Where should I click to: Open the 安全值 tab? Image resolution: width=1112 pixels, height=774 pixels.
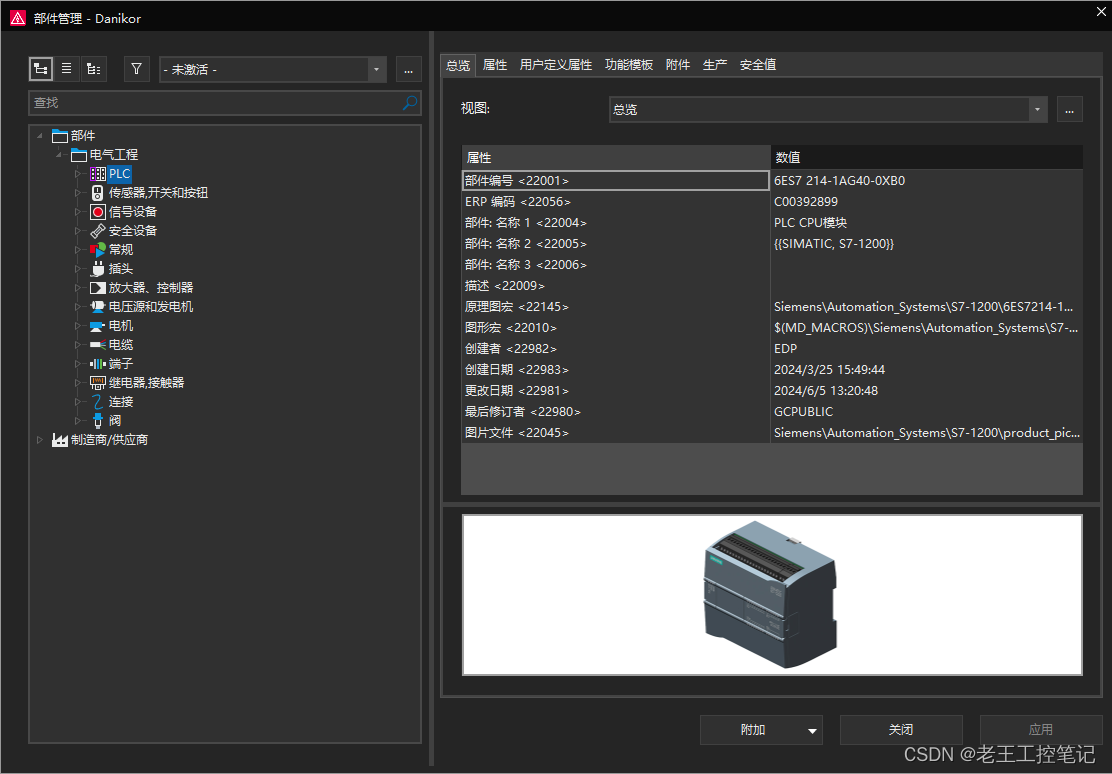tap(758, 65)
